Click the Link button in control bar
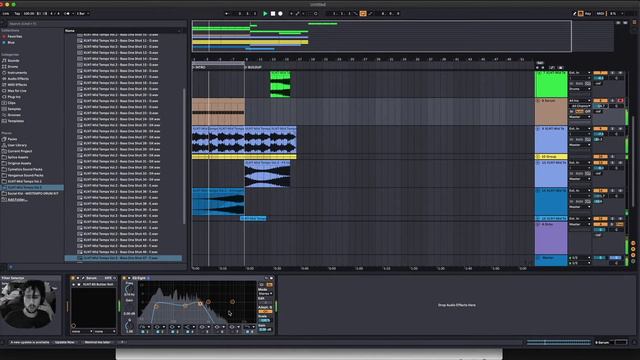Image resolution: width=640 pixels, height=360 pixels. 6,13
